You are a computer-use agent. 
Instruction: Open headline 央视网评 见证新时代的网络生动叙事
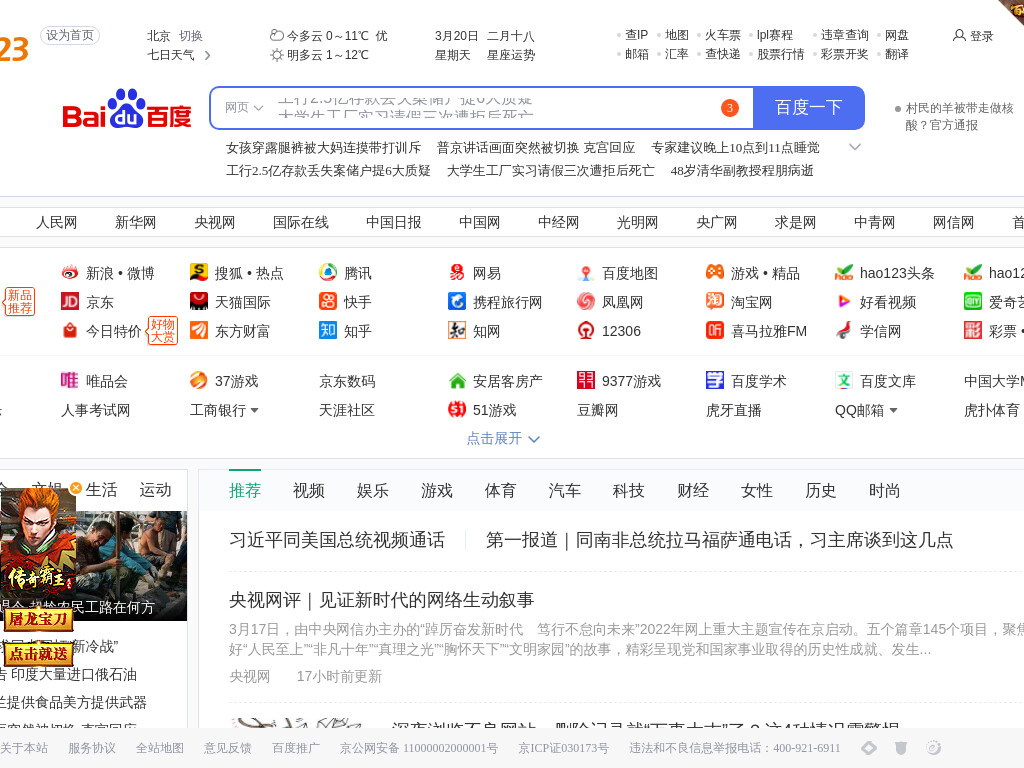[381, 600]
